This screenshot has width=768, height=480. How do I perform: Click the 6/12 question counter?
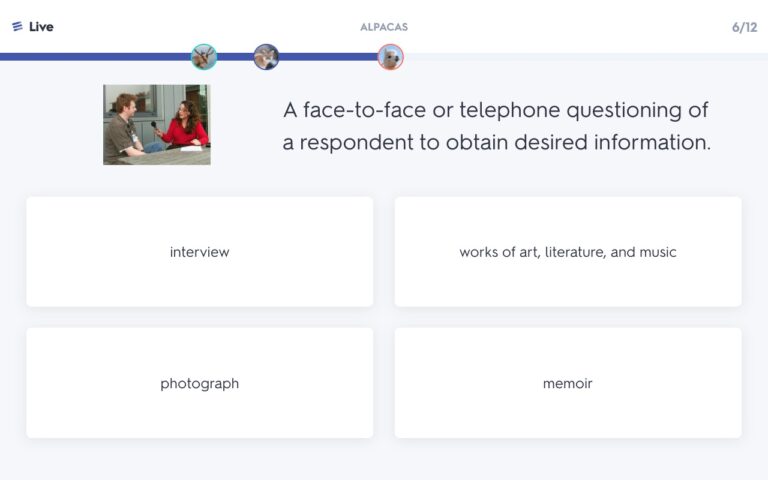pos(744,27)
